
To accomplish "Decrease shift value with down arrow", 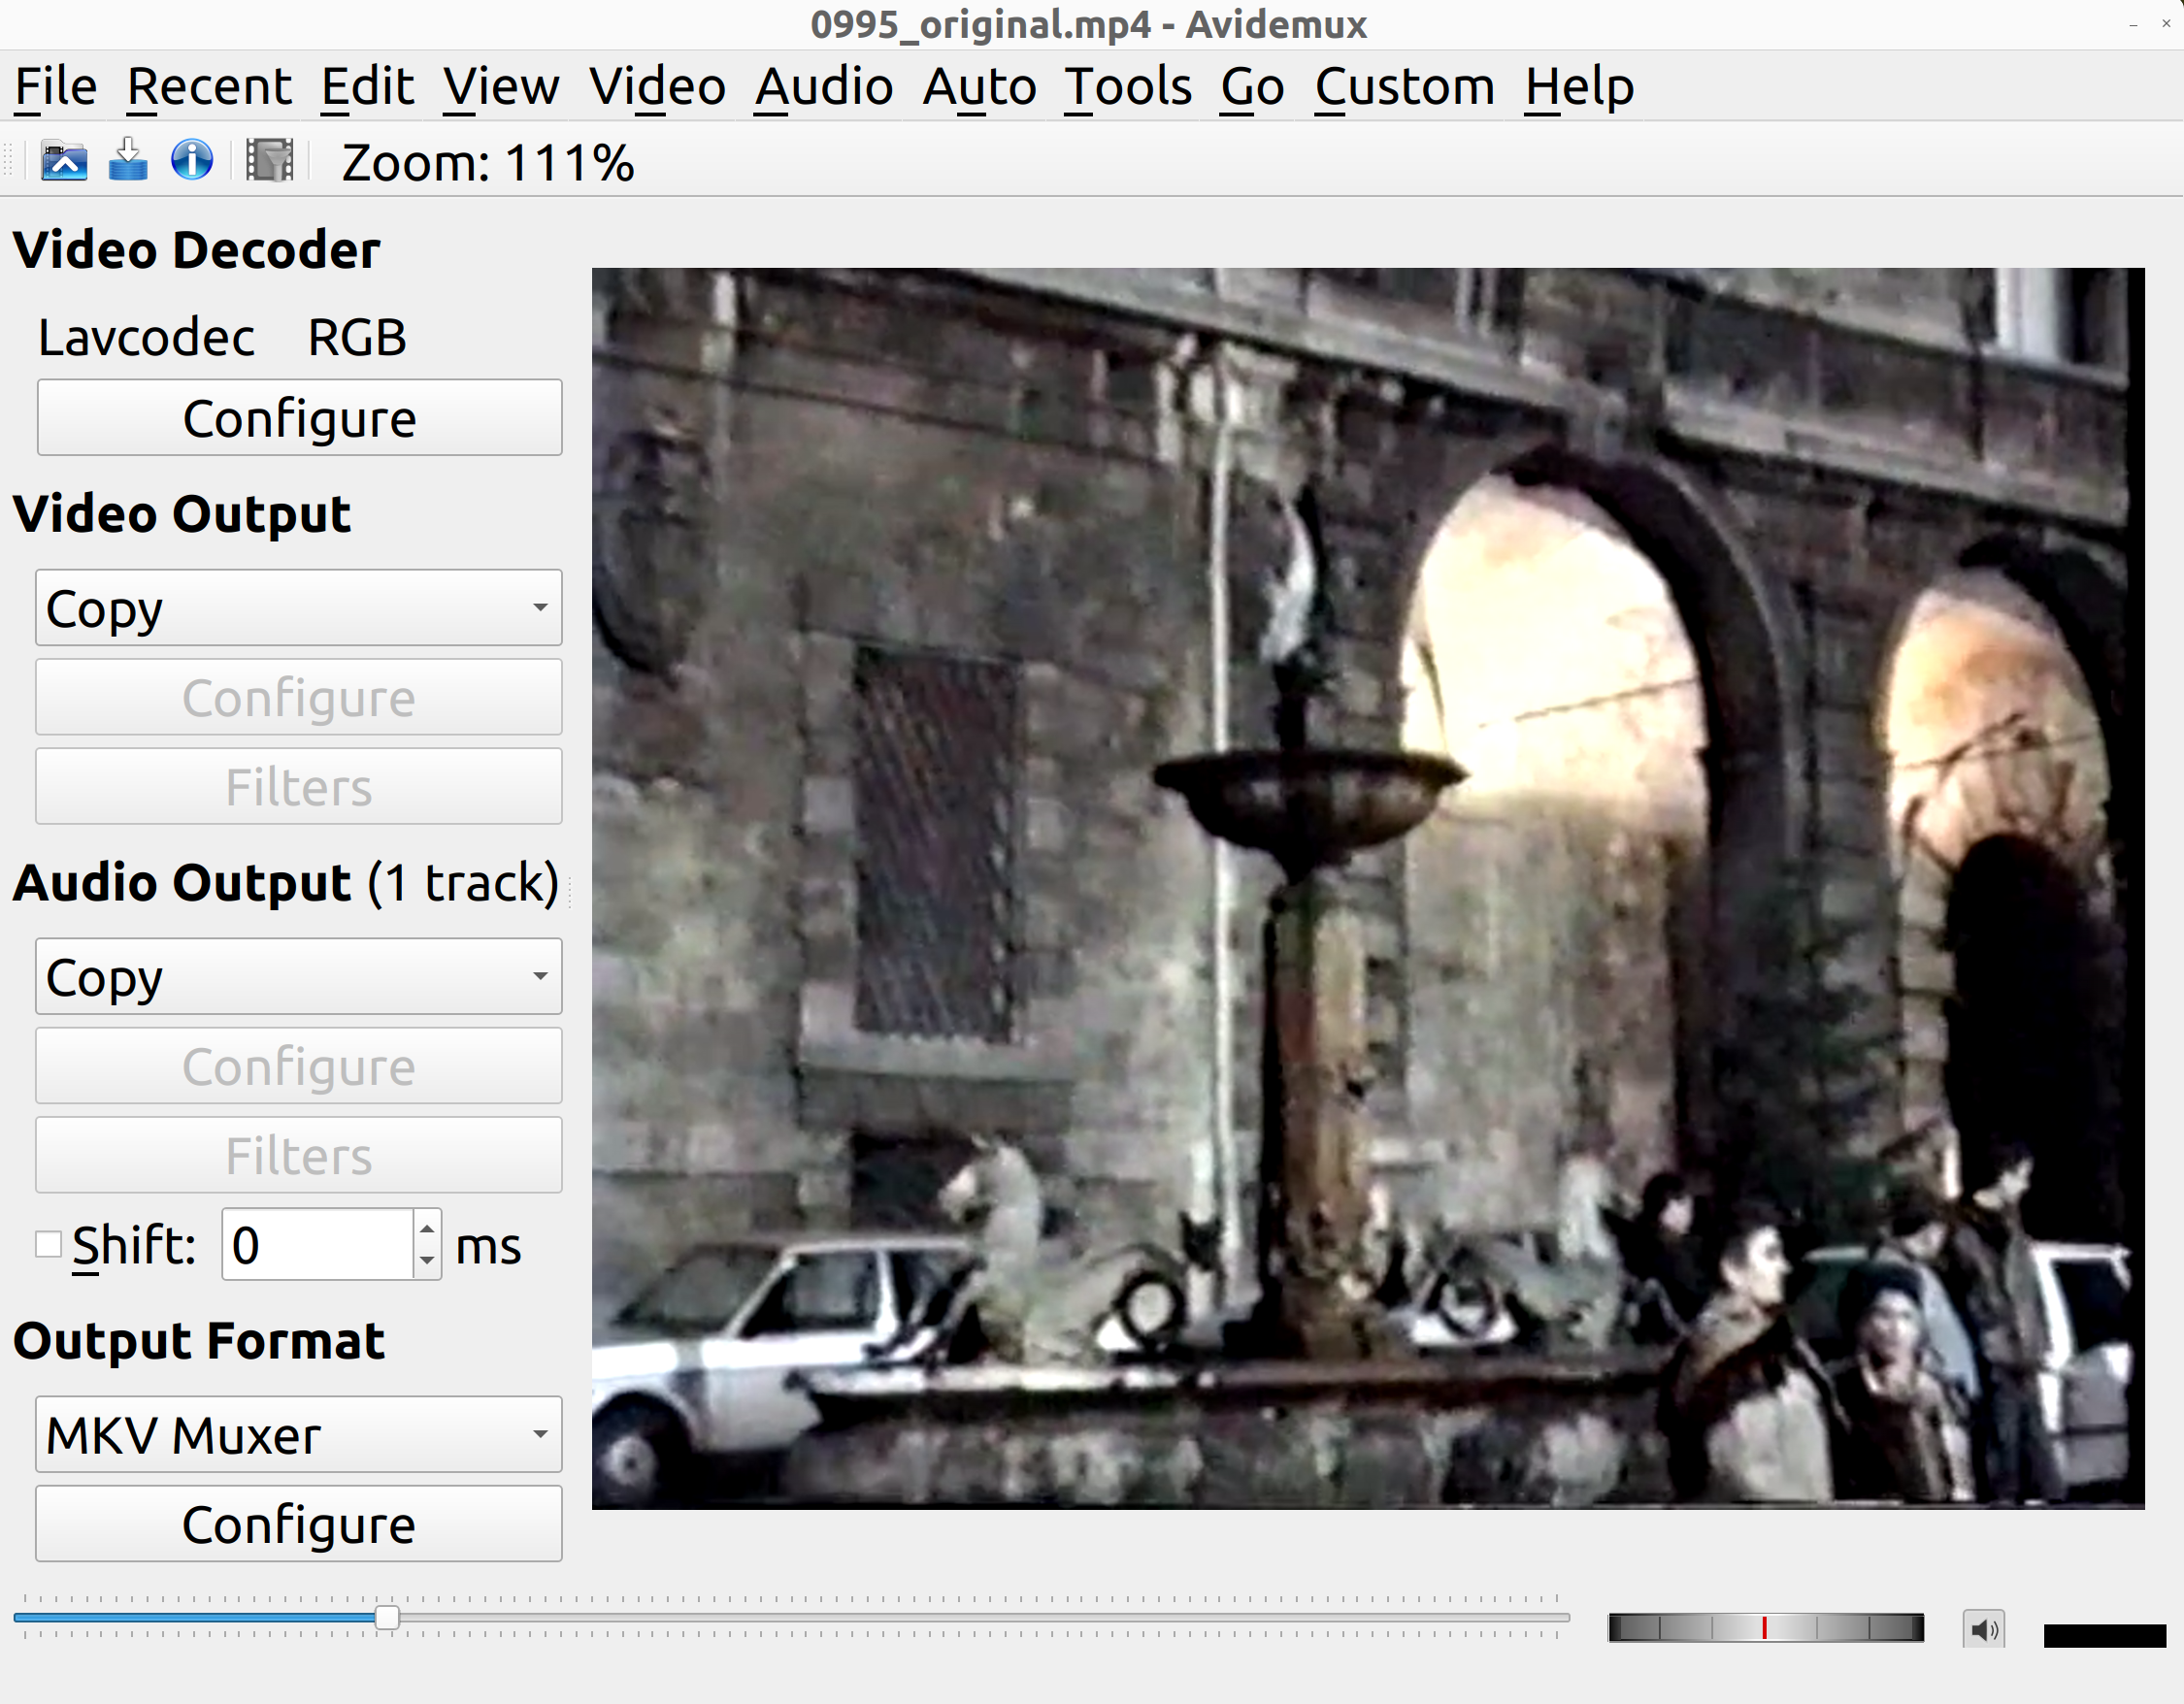I will click(427, 1261).
